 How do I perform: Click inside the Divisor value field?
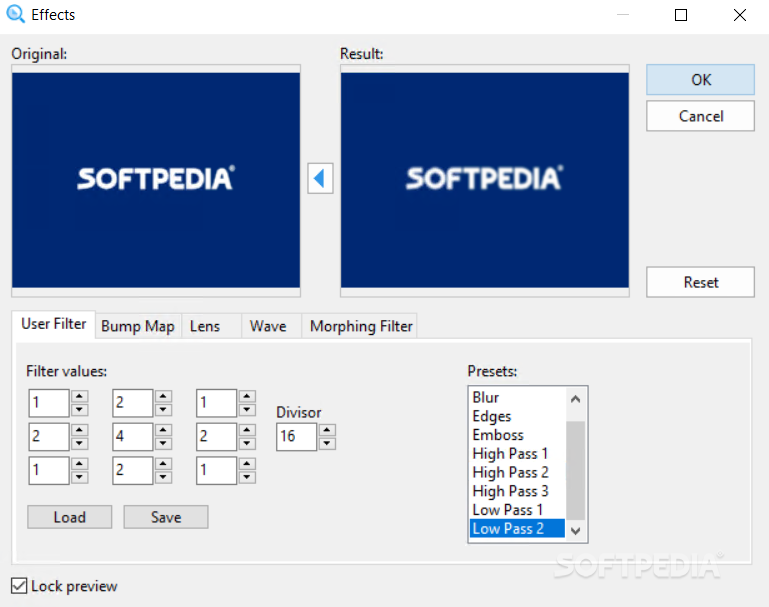click(296, 436)
